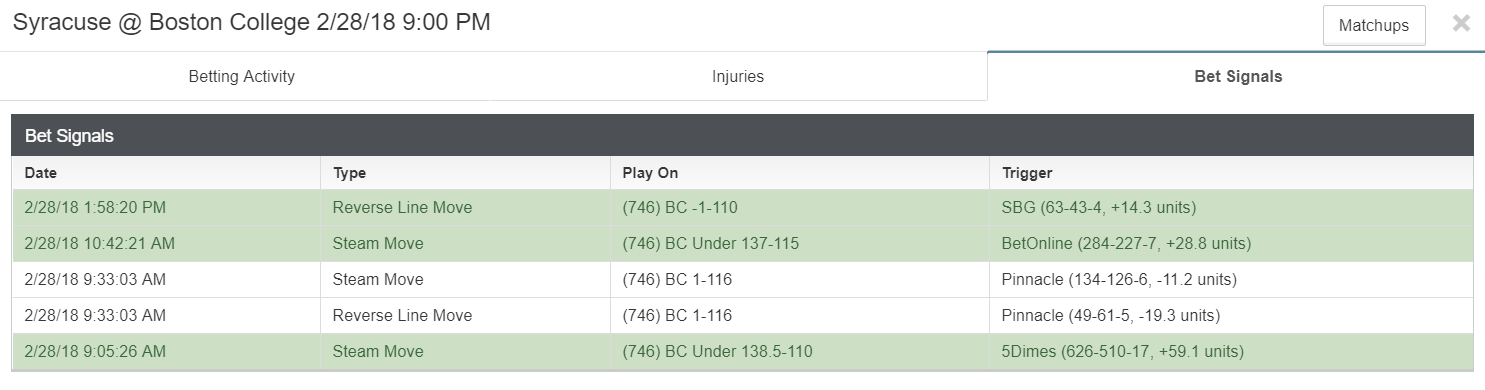Image resolution: width=1485 pixels, height=390 pixels.
Task: Select Pinnacle (49-61-5, -19.3 units) cell
Action: (x=1231, y=316)
